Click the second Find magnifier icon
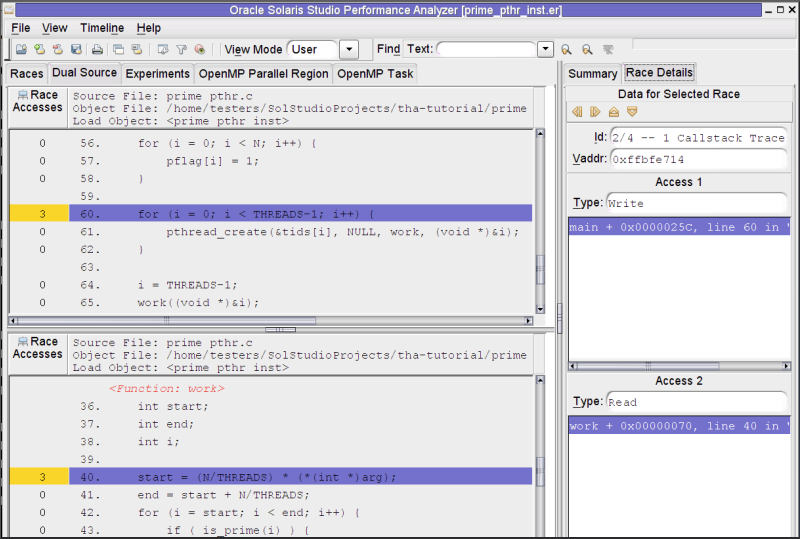This screenshot has width=800, height=539. click(x=587, y=50)
